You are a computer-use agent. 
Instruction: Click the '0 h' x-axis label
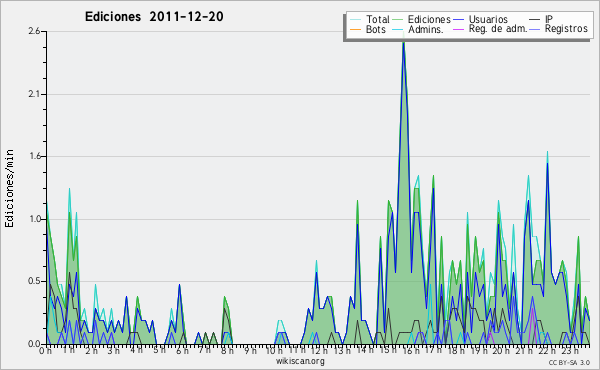[x=46, y=350]
